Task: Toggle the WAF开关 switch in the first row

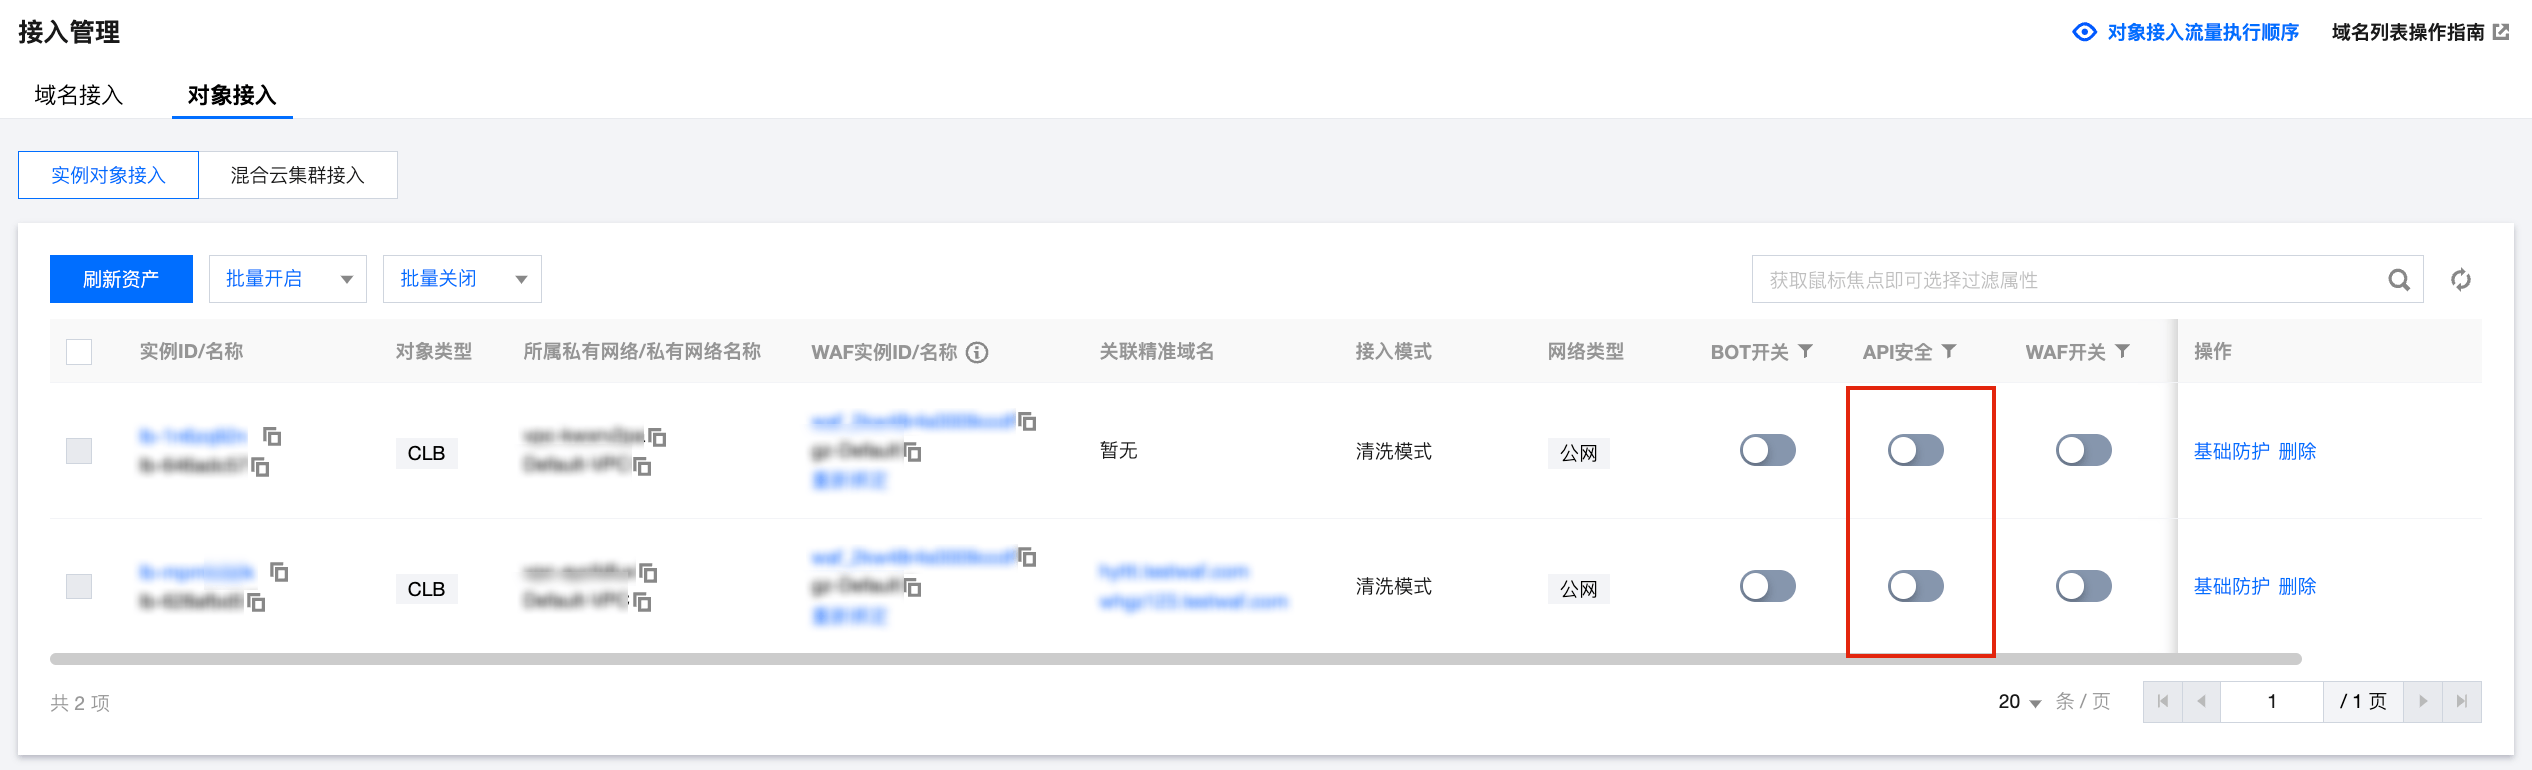Action: coord(2084,450)
